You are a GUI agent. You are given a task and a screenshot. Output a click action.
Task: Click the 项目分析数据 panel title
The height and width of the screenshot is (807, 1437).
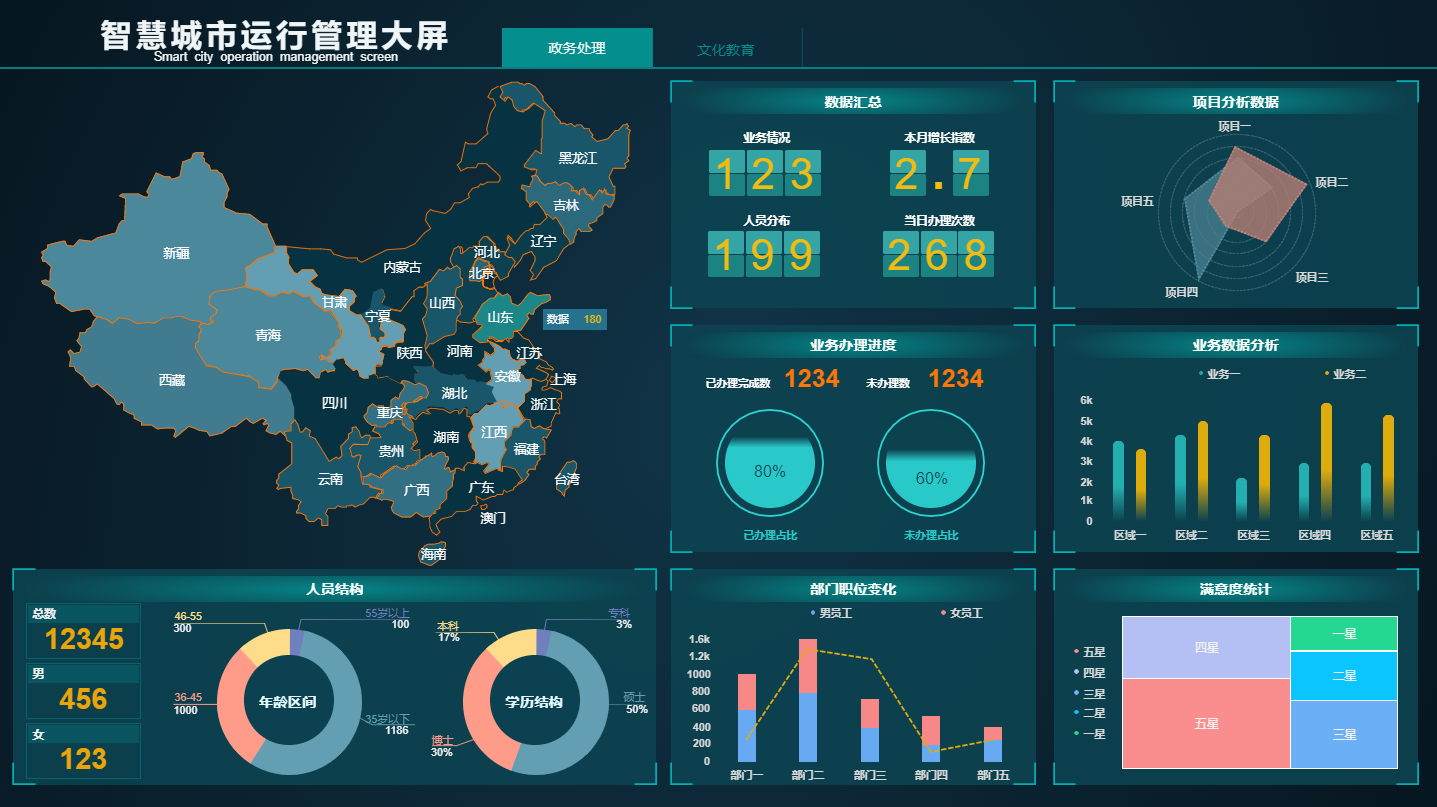[x=1235, y=102]
